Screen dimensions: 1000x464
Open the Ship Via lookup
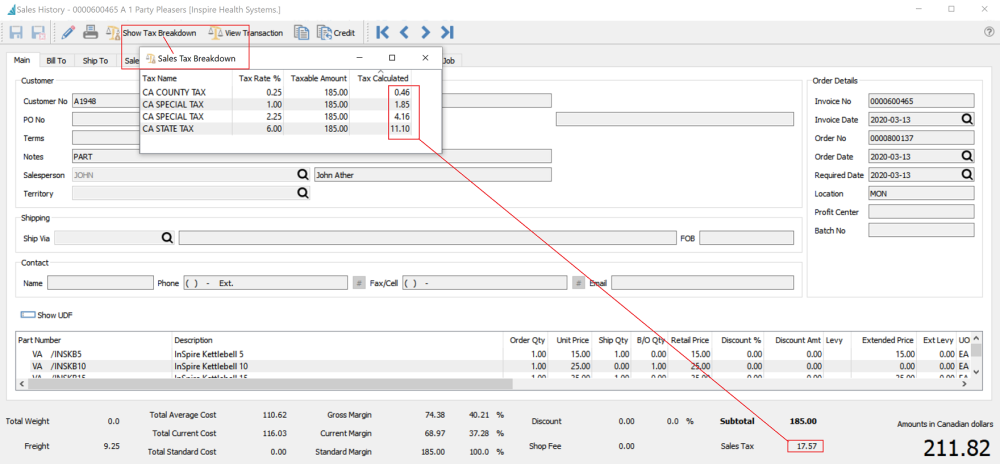point(167,238)
